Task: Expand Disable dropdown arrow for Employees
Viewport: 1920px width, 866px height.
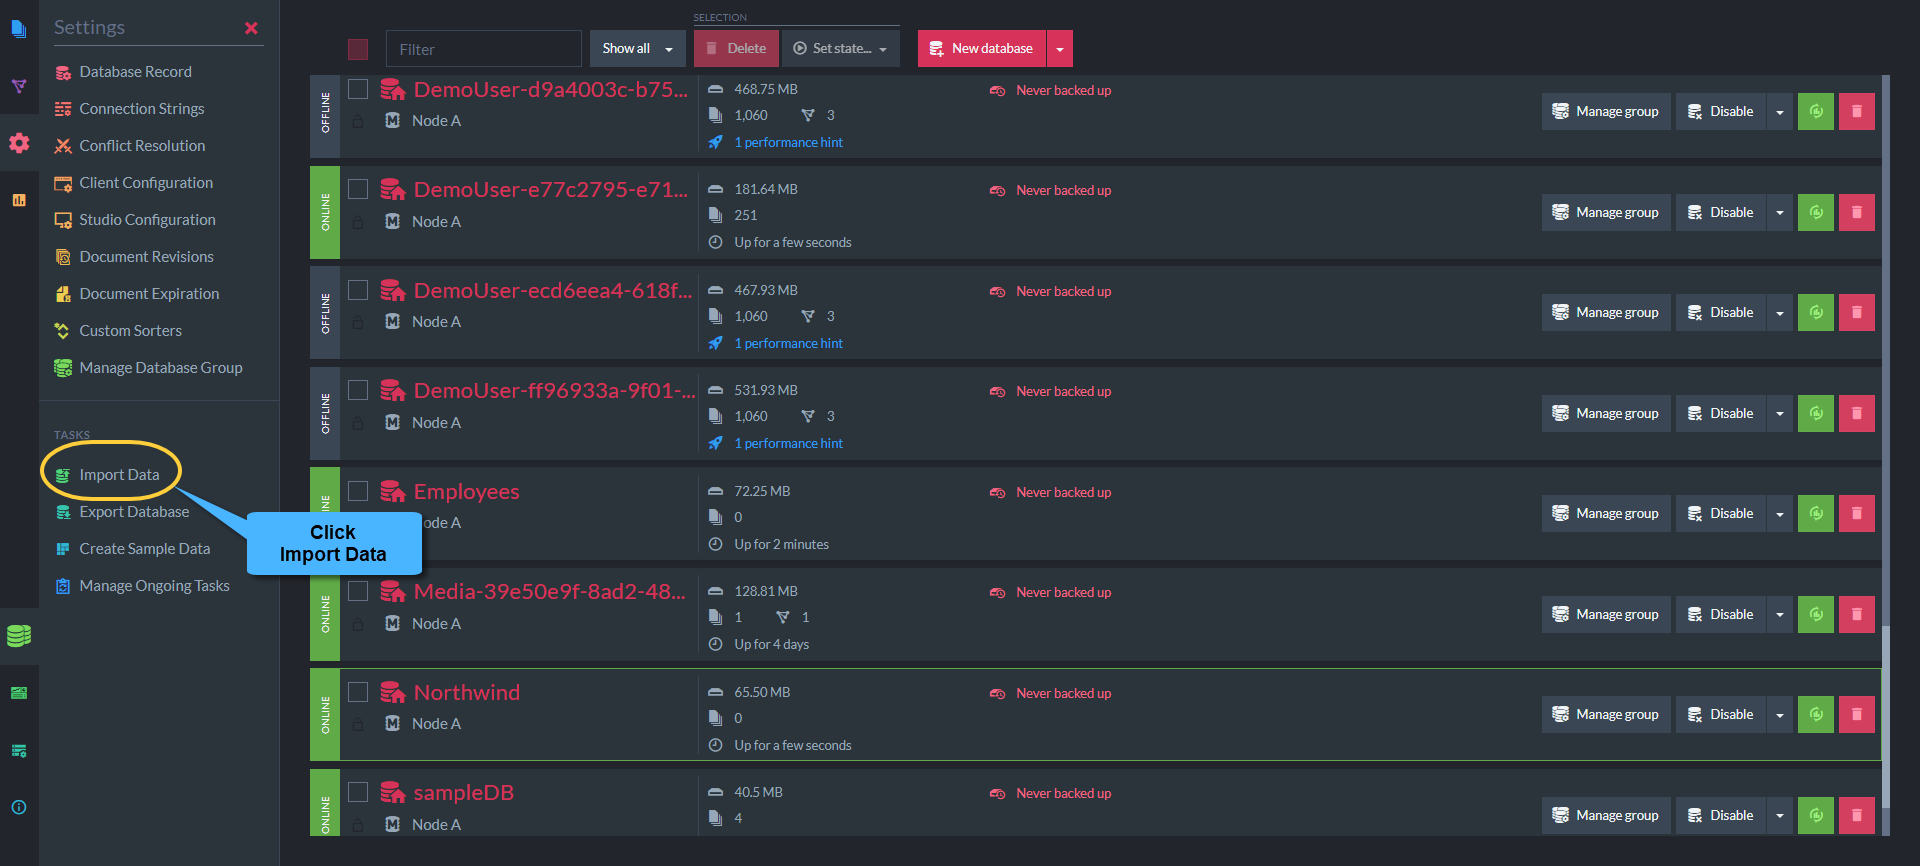Action: pos(1780,513)
